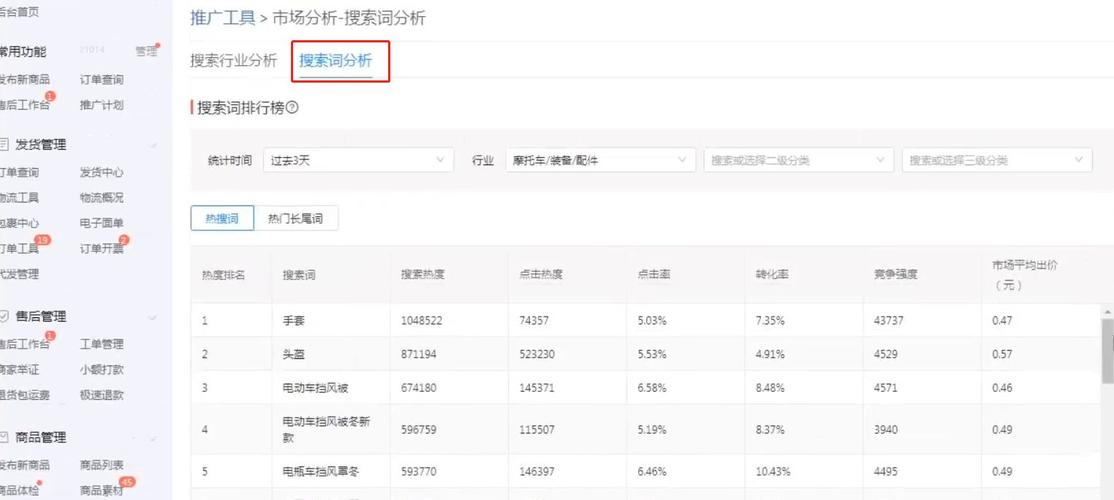Click competition value 43737 cell
The width and height of the screenshot is (1114, 500).
889,321
